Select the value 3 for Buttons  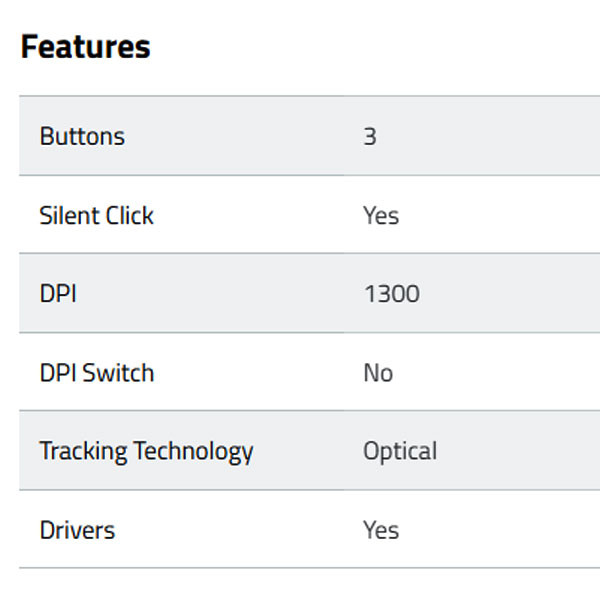pyautogui.click(x=370, y=136)
